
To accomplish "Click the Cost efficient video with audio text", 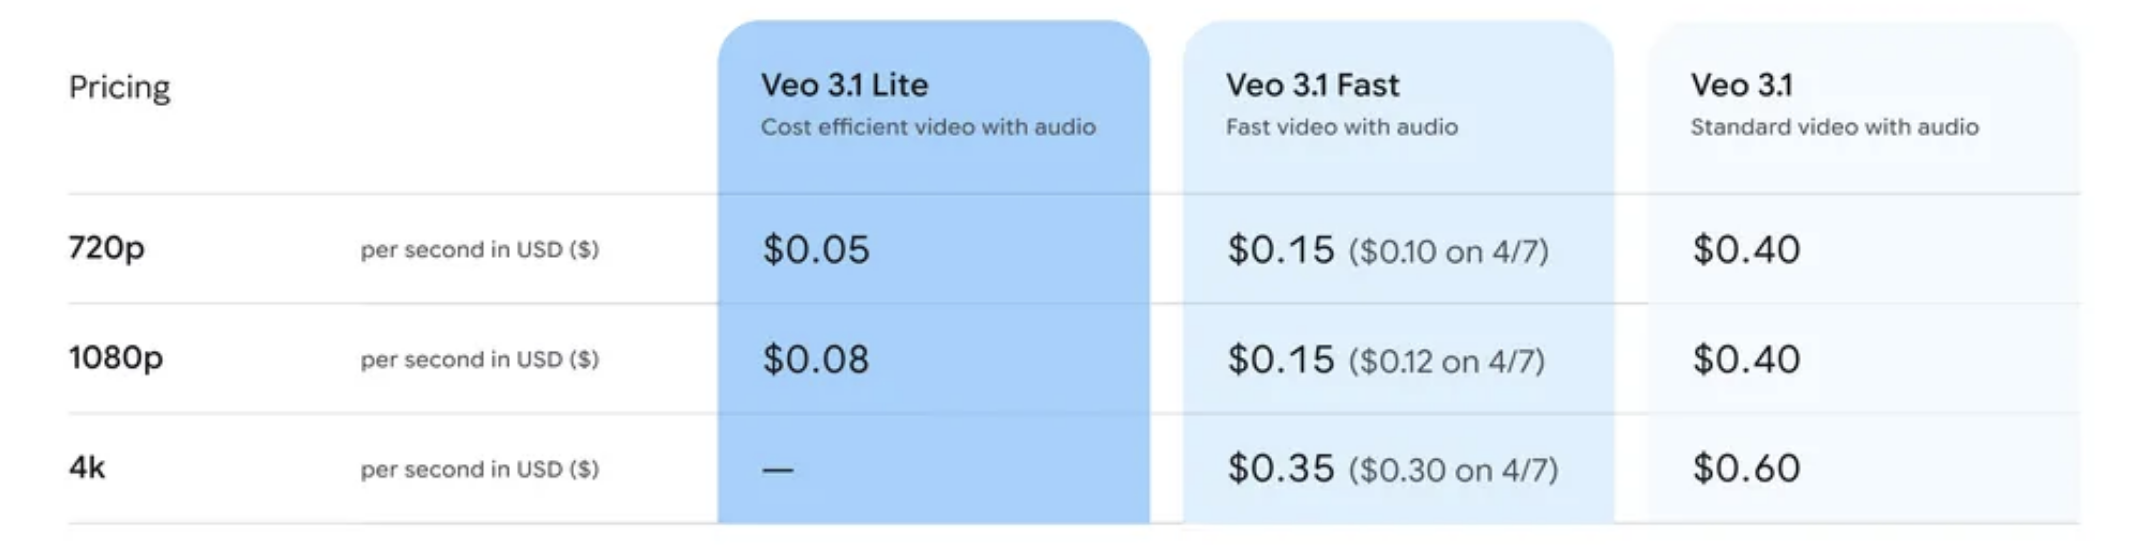I will point(928,127).
